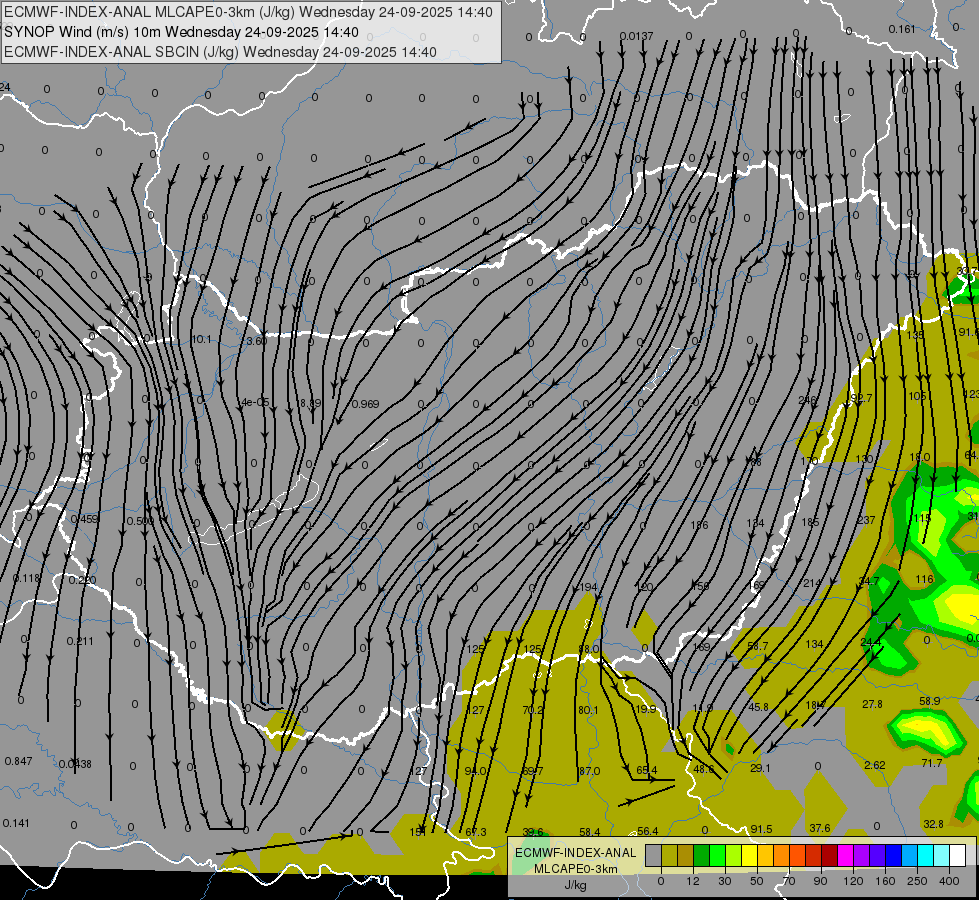The image size is (979, 900).
Task: Click the SBCIN title line in the header
Action: (x=220, y=52)
